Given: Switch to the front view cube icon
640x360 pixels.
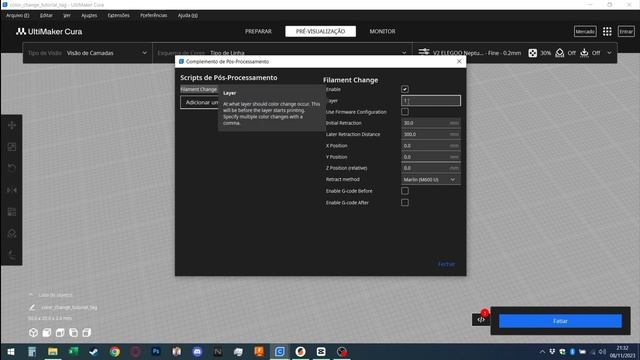Looking at the screenshot, I should click(47, 333).
